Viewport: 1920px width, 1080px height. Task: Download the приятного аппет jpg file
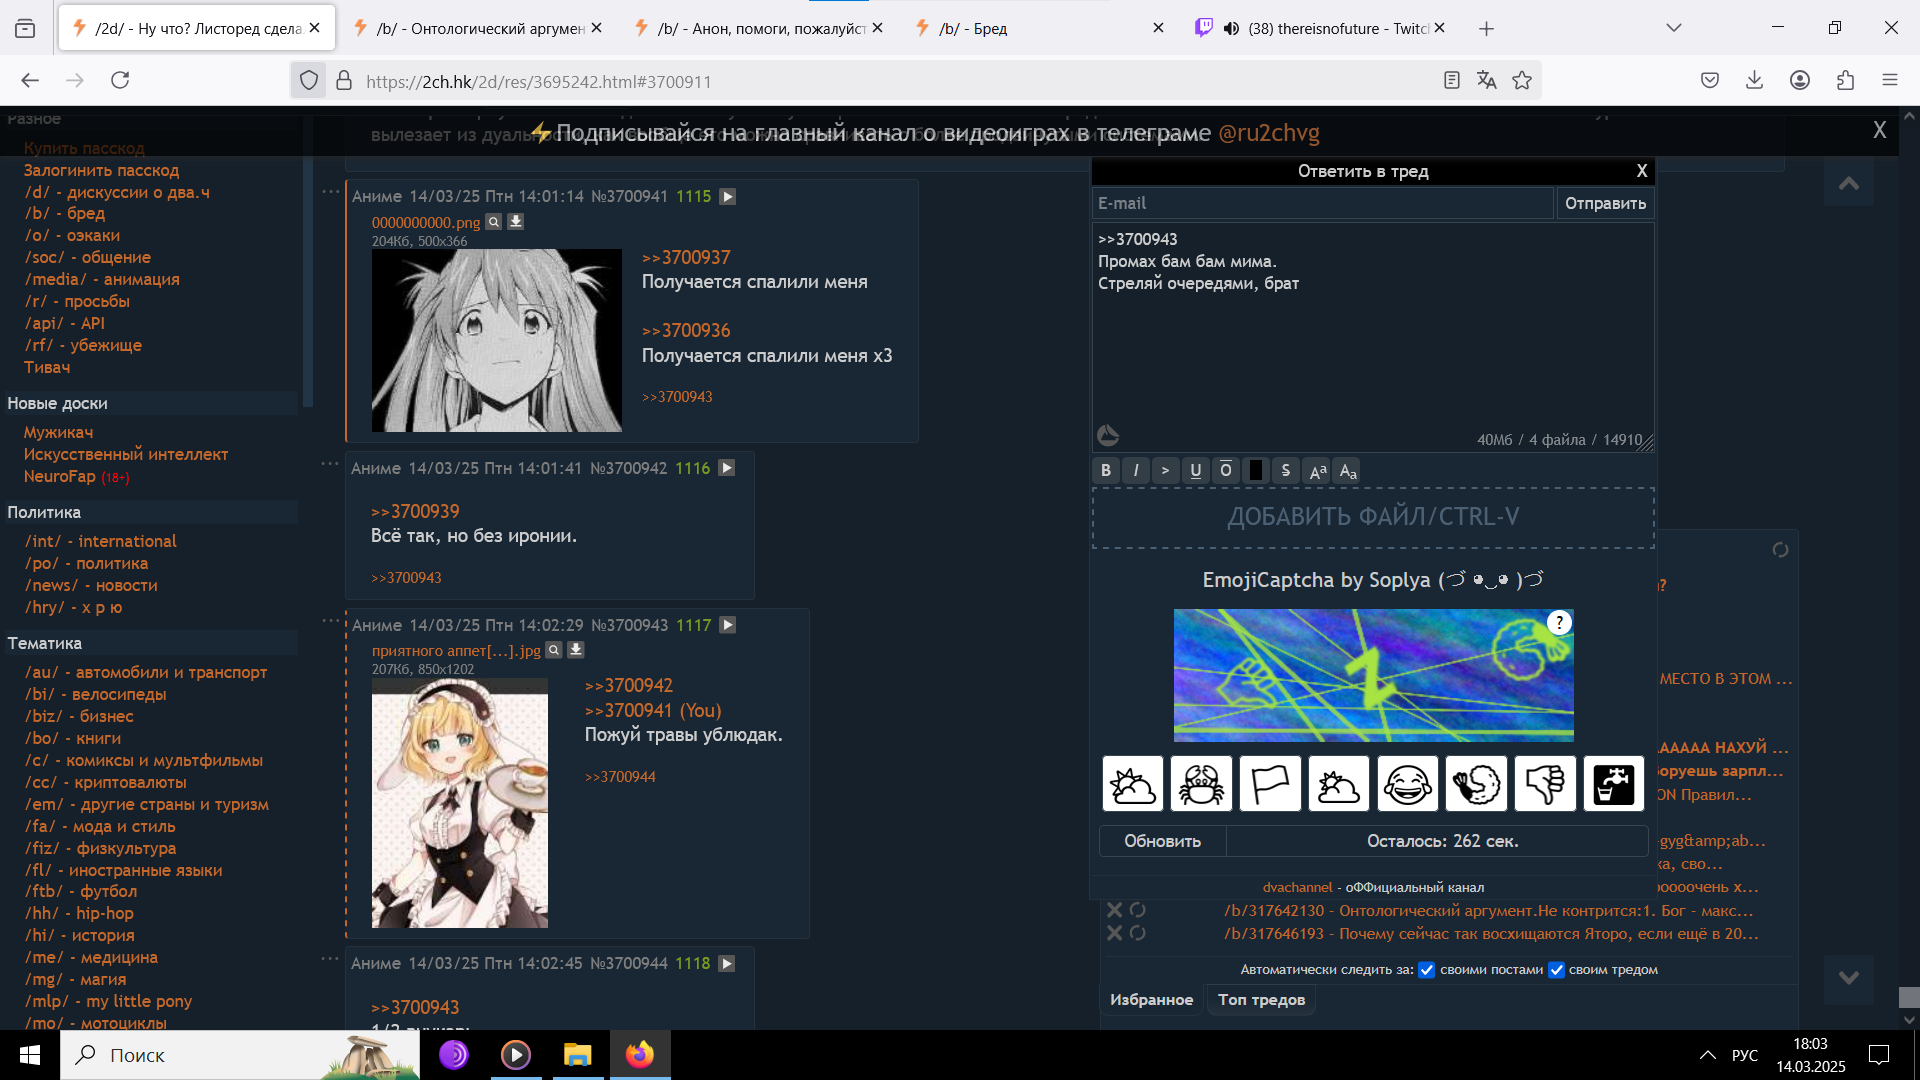tap(576, 650)
